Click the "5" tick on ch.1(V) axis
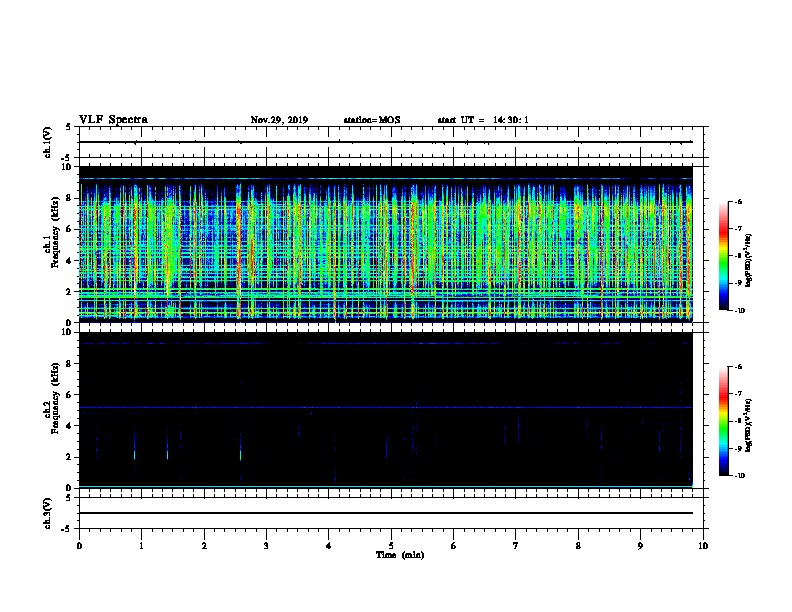 (x=68, y=127)
